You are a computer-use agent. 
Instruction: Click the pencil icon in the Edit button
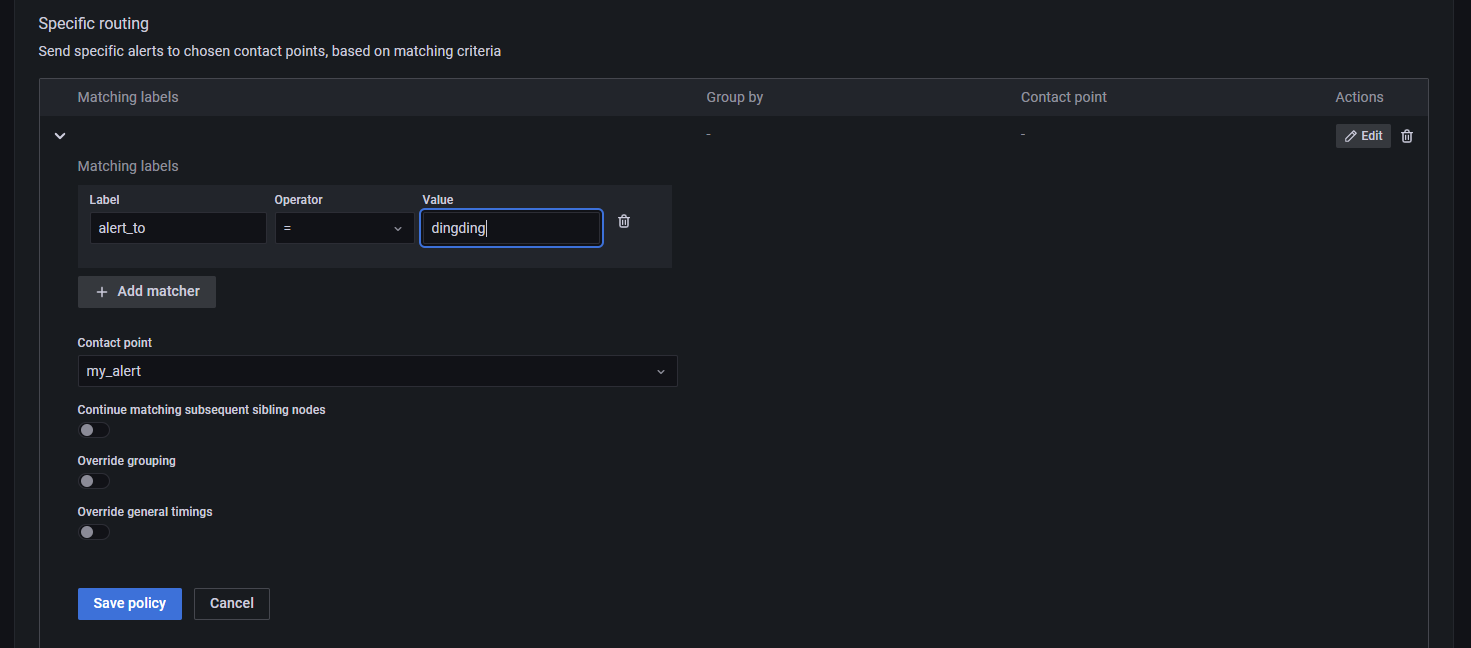[x=1351, y=136]
